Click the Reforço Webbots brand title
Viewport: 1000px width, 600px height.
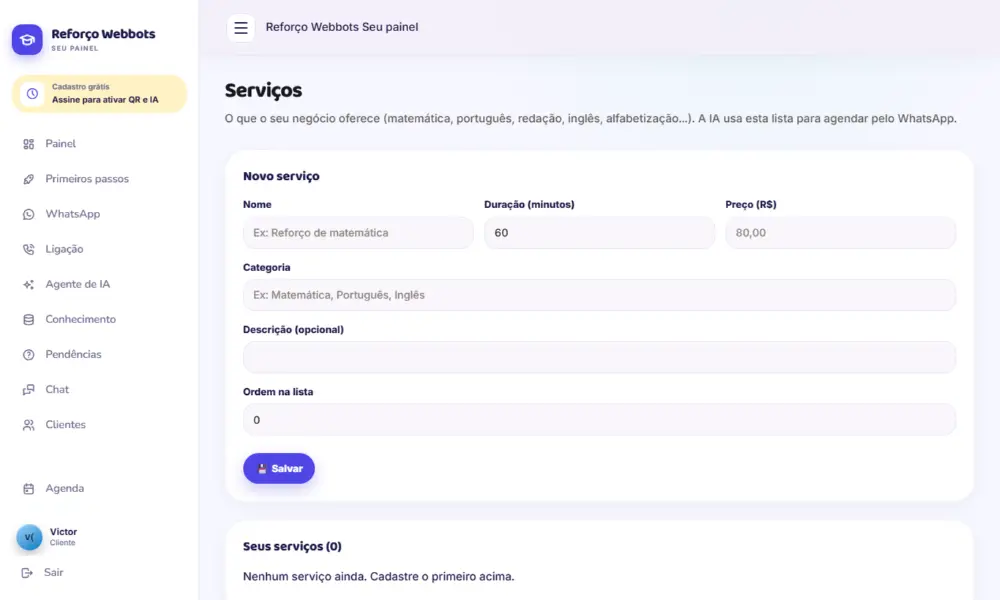(103, 34)
